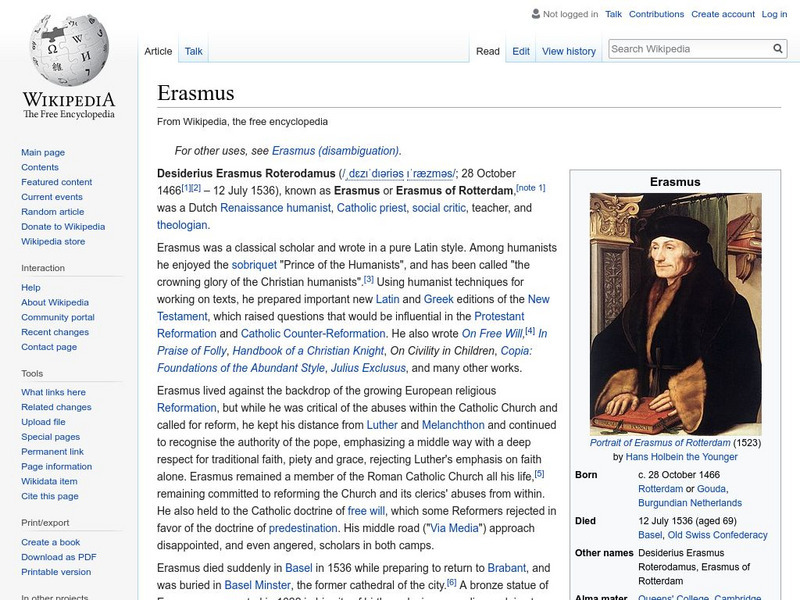This screenshot has height=600, width=800.
Task: Click the Not logged in user icon
Action: tap(535, 15)
